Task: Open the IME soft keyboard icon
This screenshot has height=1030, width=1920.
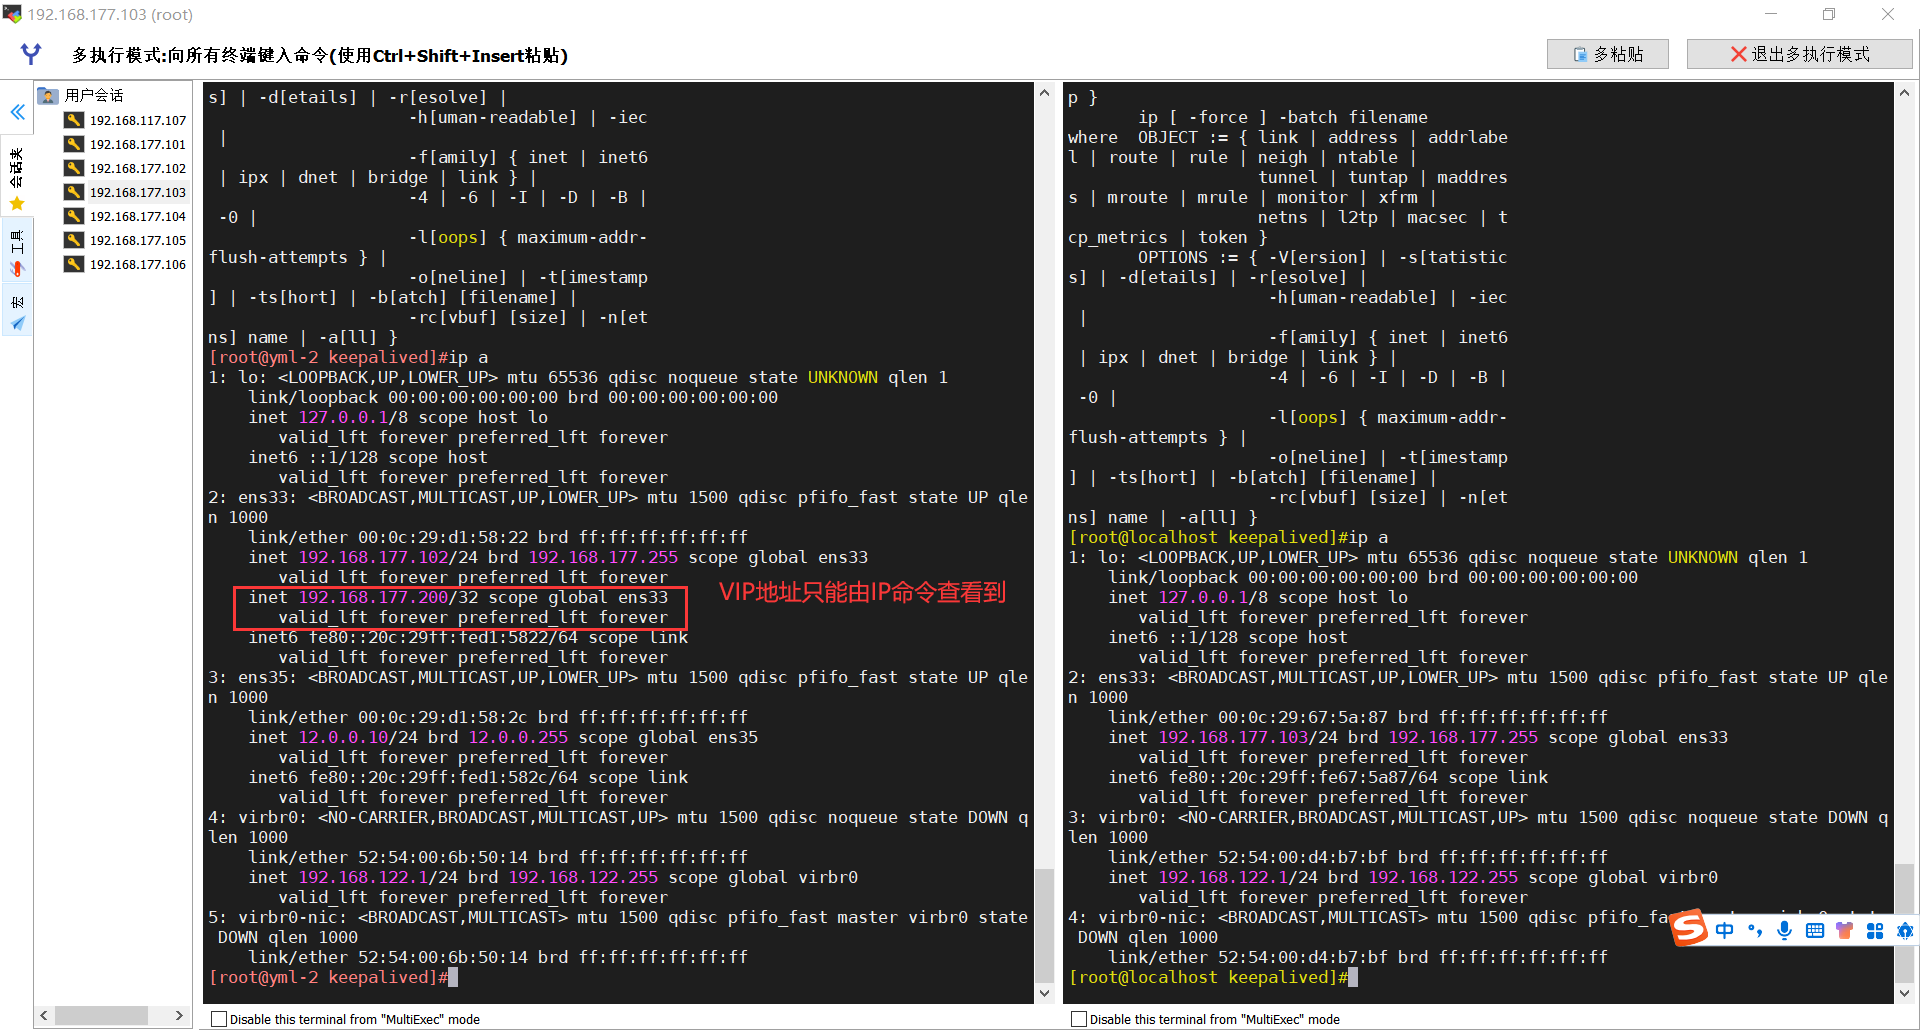Action: 1815,931
